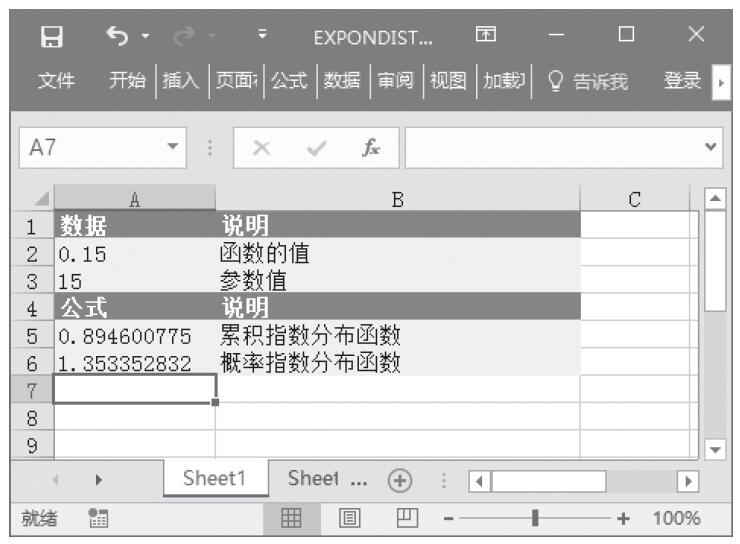Click the macro record icon in status bar
The image size is (740, 544).
[97, 518]
